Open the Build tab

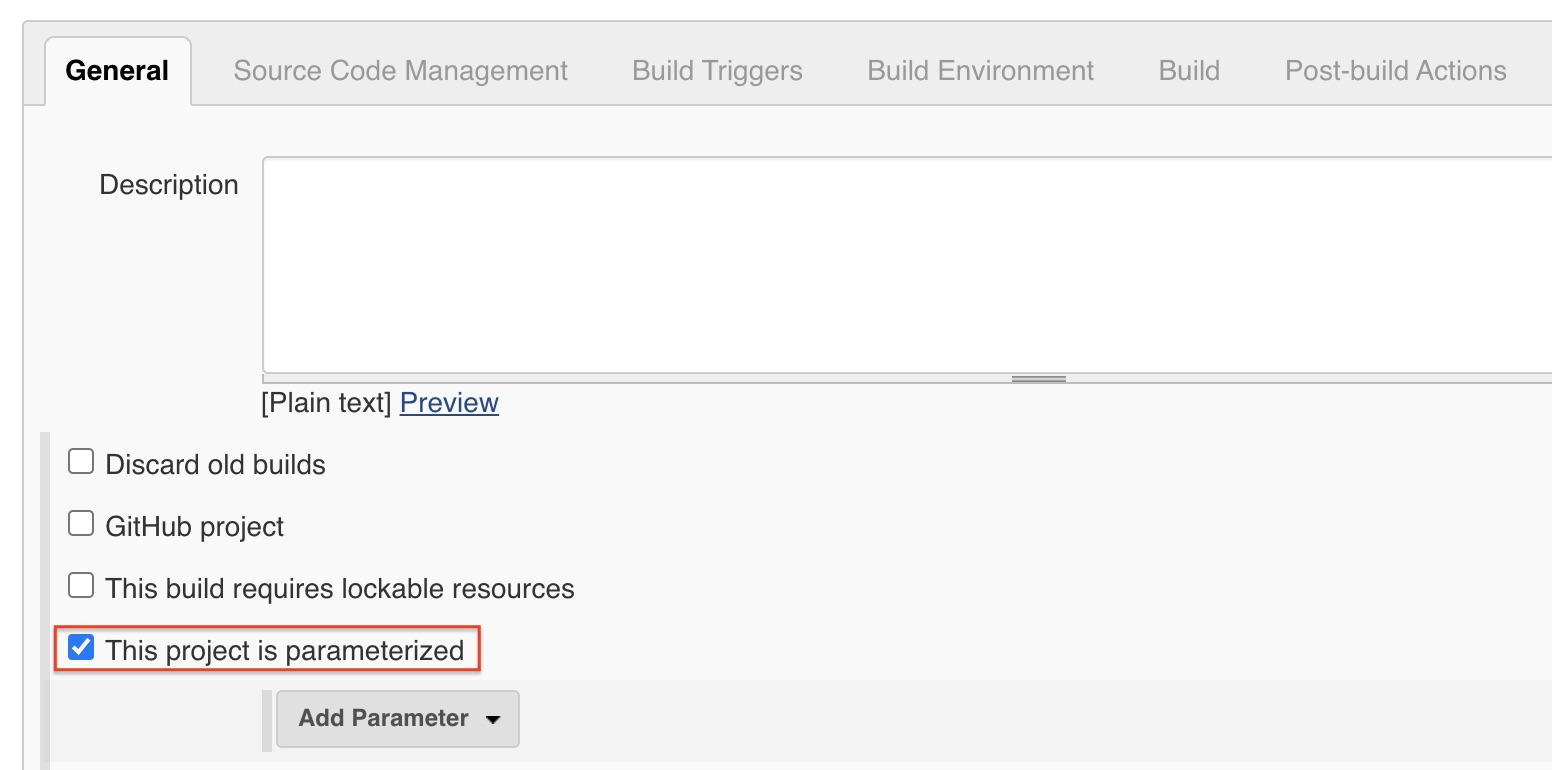tap(1188, 70)
